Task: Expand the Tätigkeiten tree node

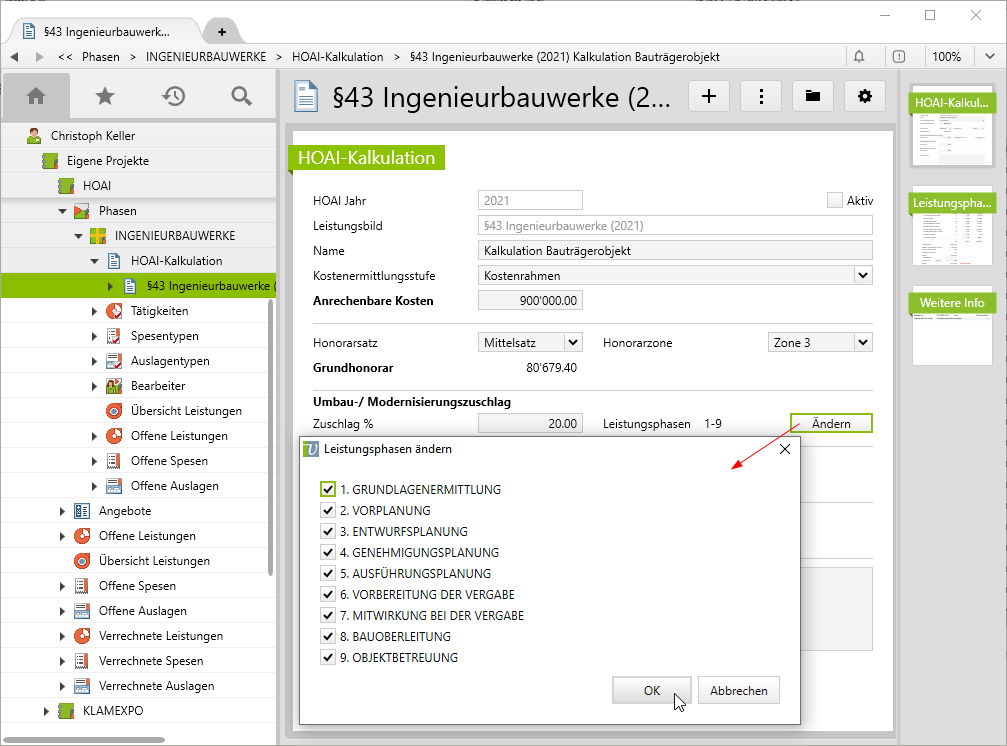Action: tap(95, 311)
